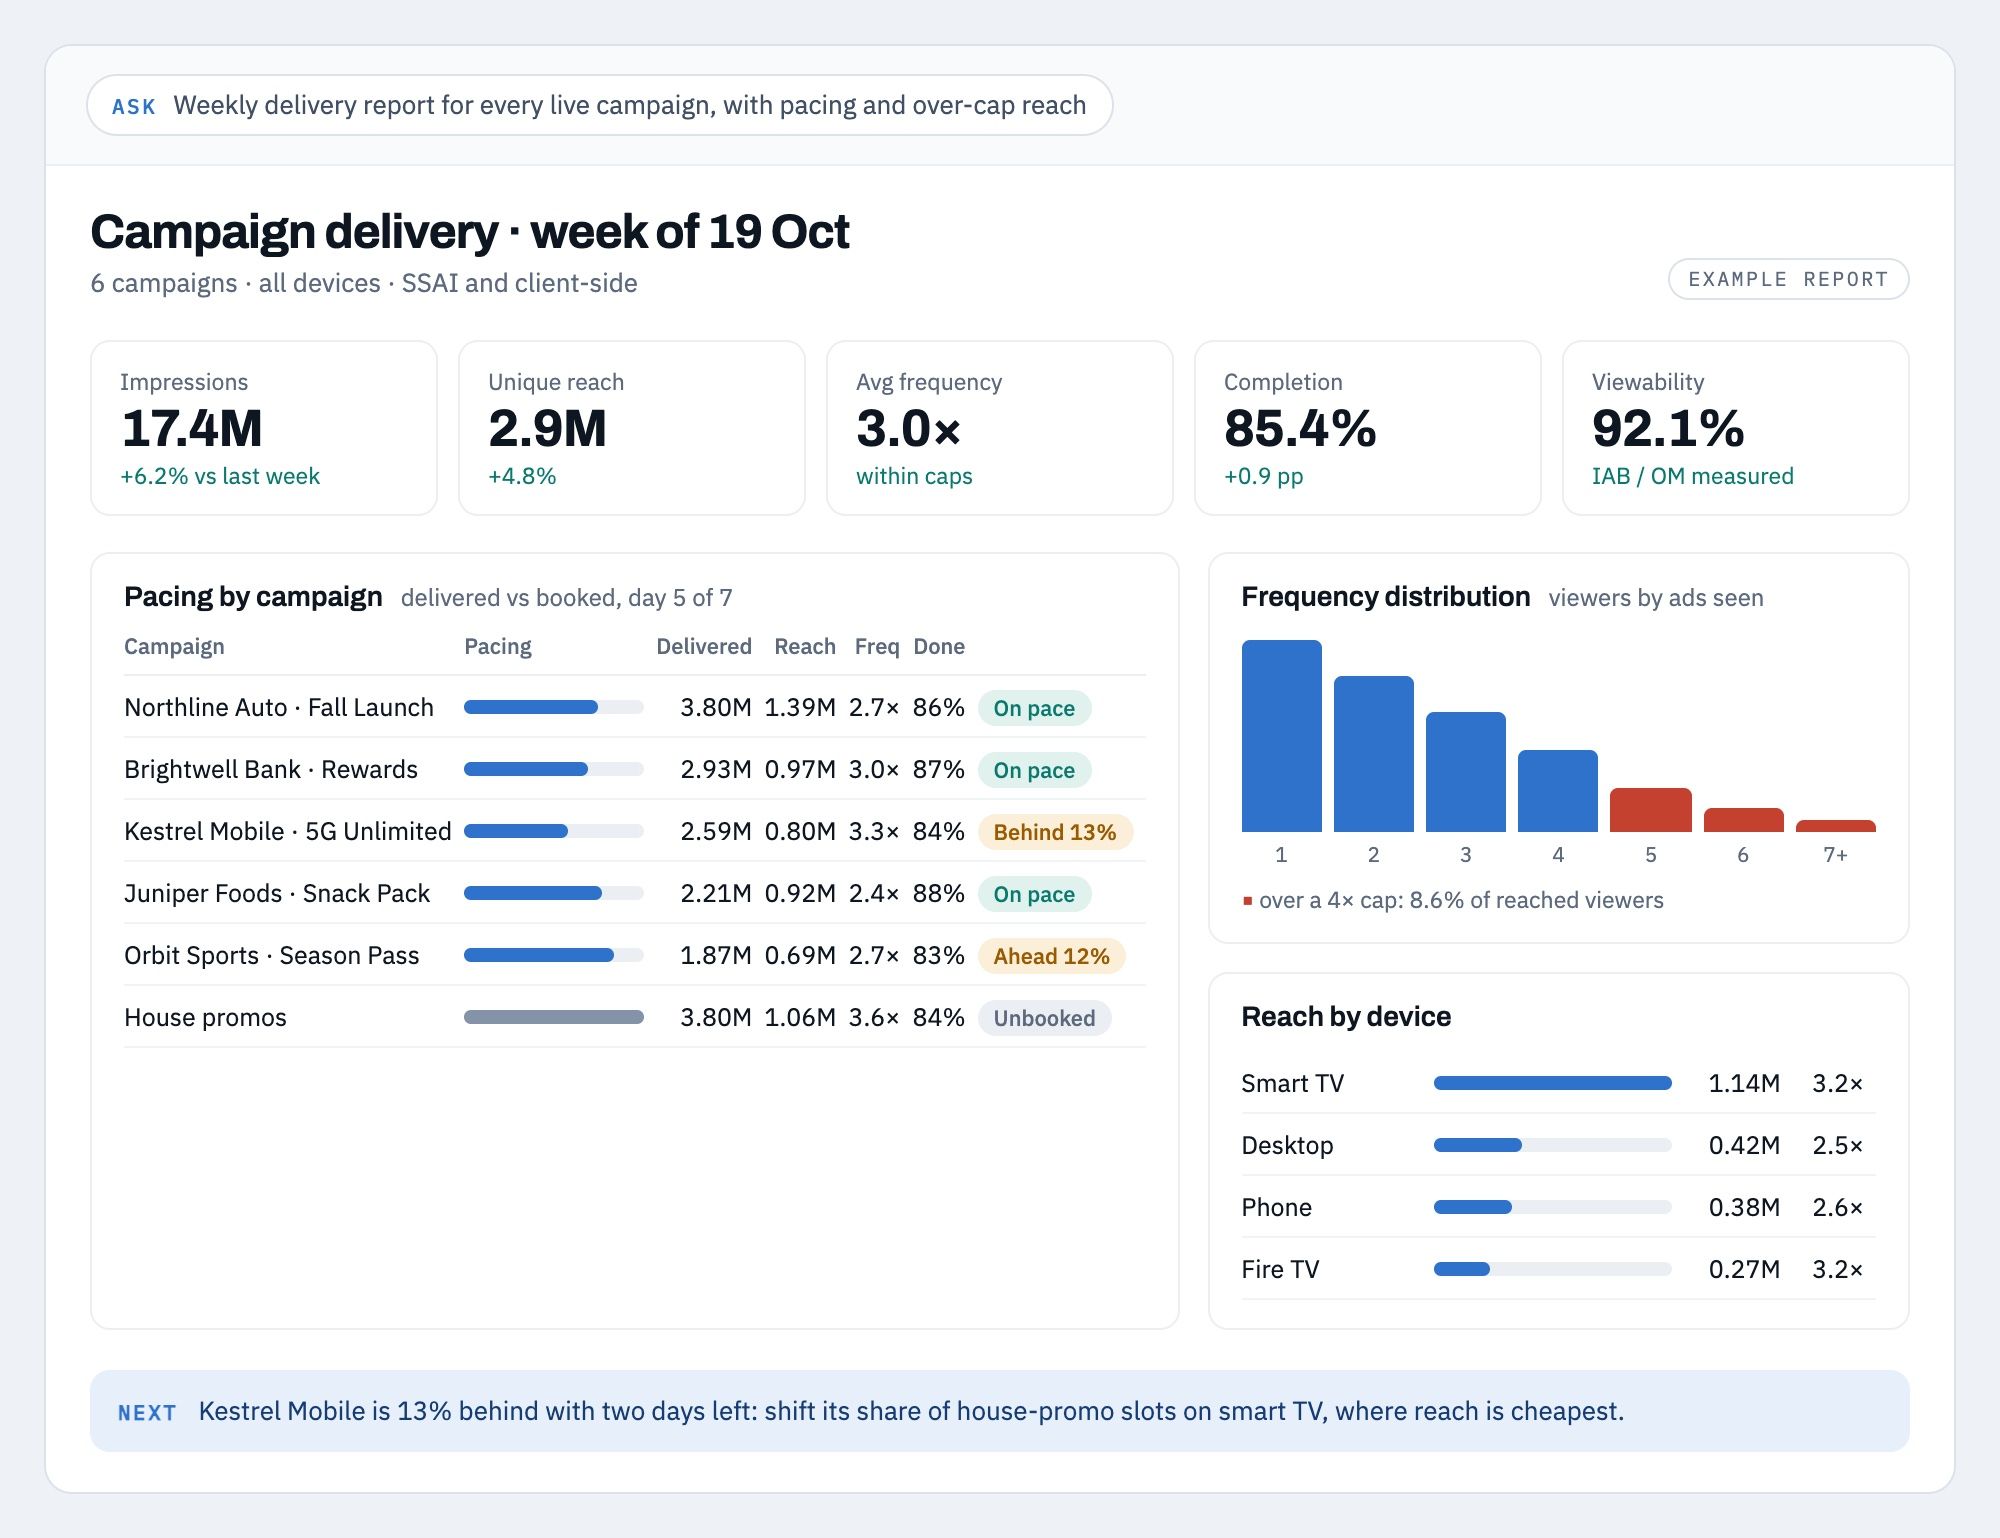Viewport: 2000px width, 1538px height.
Task: Click the ASK query input field
Action: pyautogui.click(x=600, y=105)
